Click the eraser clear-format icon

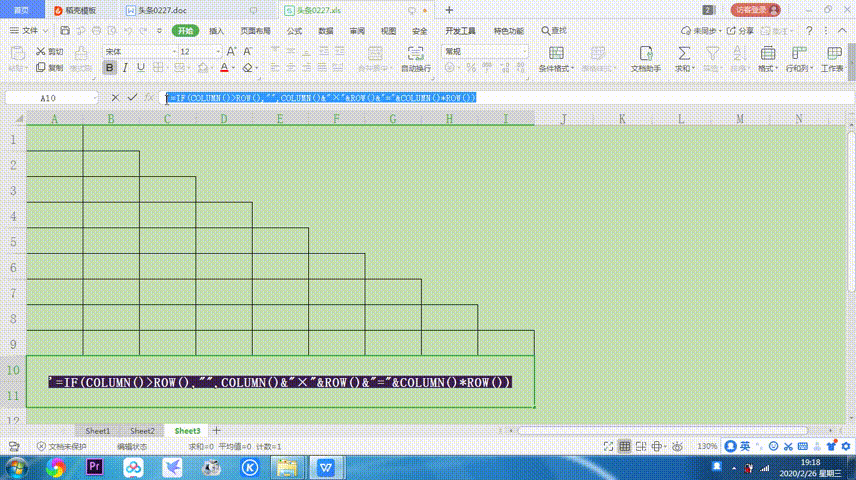point(247,68)
